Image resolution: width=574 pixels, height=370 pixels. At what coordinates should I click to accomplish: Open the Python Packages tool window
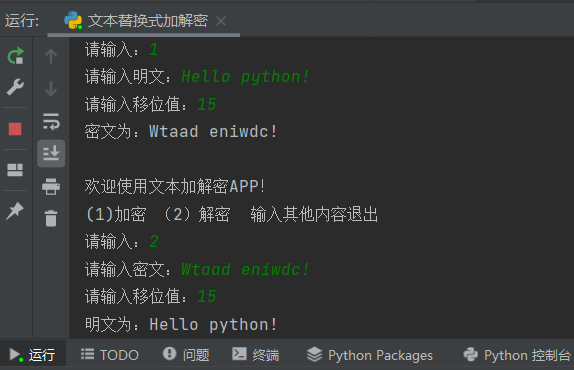coord(370,355)
